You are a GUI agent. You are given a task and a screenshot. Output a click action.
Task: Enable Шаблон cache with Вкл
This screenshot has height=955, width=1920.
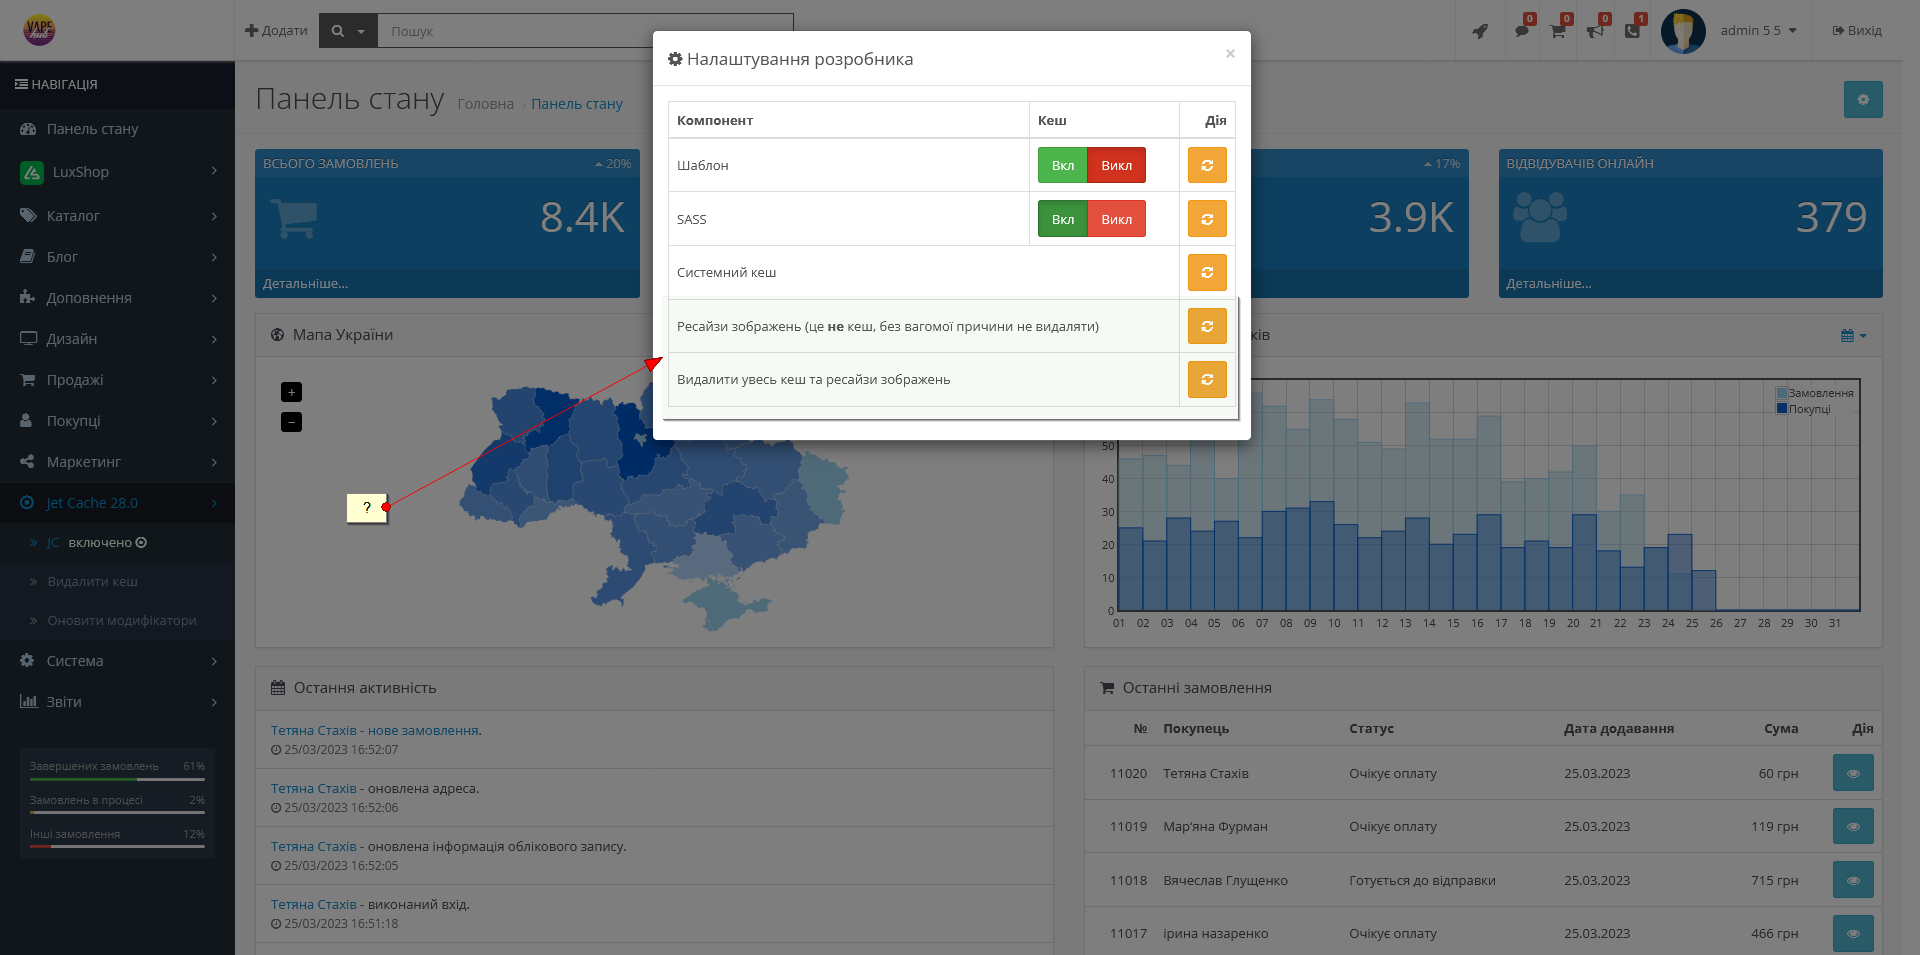coord(1062,165)
